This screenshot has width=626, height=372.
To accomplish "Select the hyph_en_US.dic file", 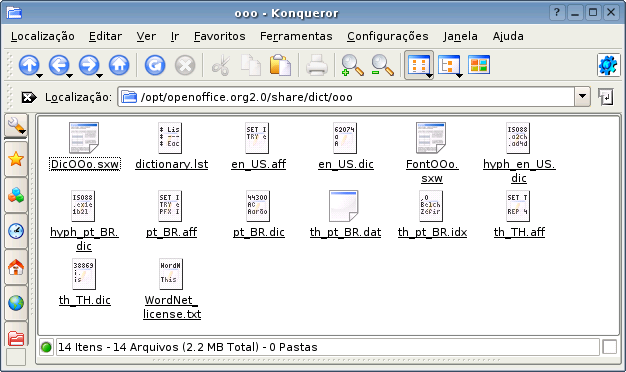I will [519, 153].
